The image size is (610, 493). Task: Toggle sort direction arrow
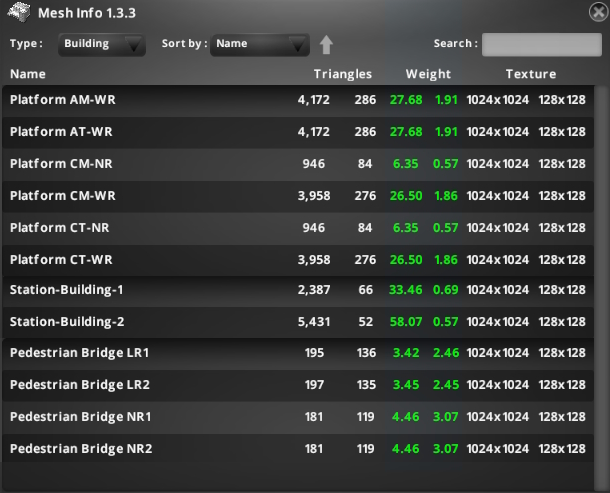tap(326, 44)
